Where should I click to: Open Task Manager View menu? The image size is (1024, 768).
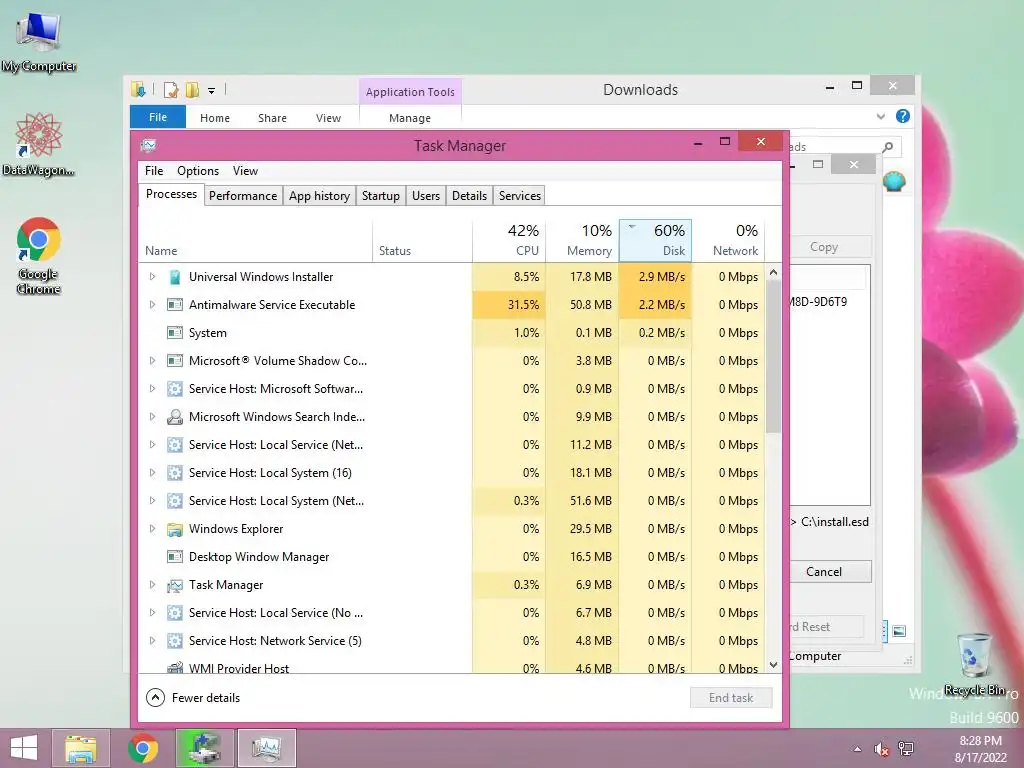[x=246, y=171]
